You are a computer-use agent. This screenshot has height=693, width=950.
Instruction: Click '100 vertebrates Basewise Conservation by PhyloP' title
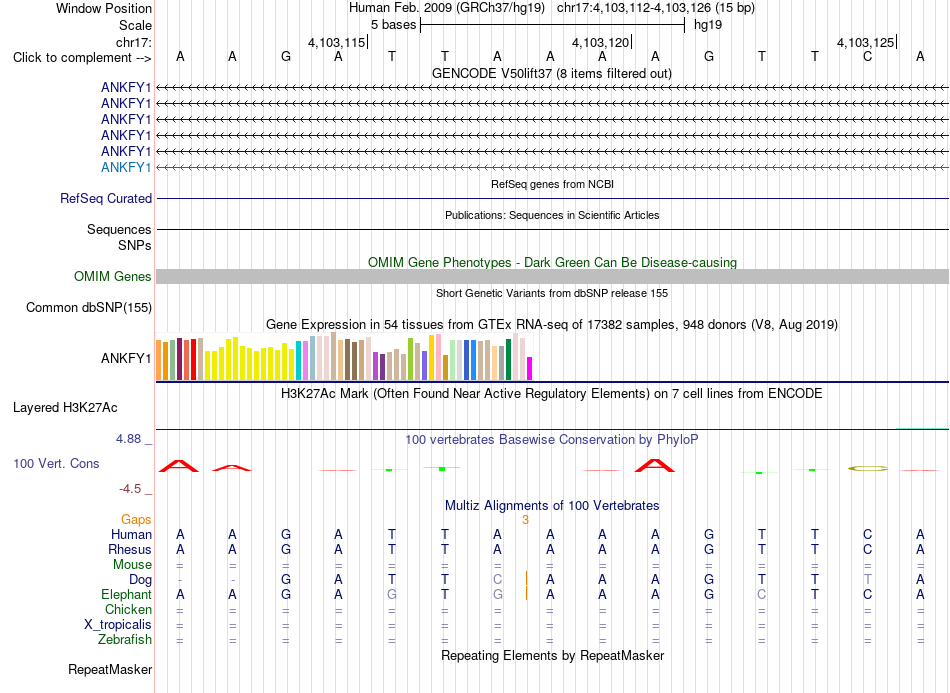point(552,440)
